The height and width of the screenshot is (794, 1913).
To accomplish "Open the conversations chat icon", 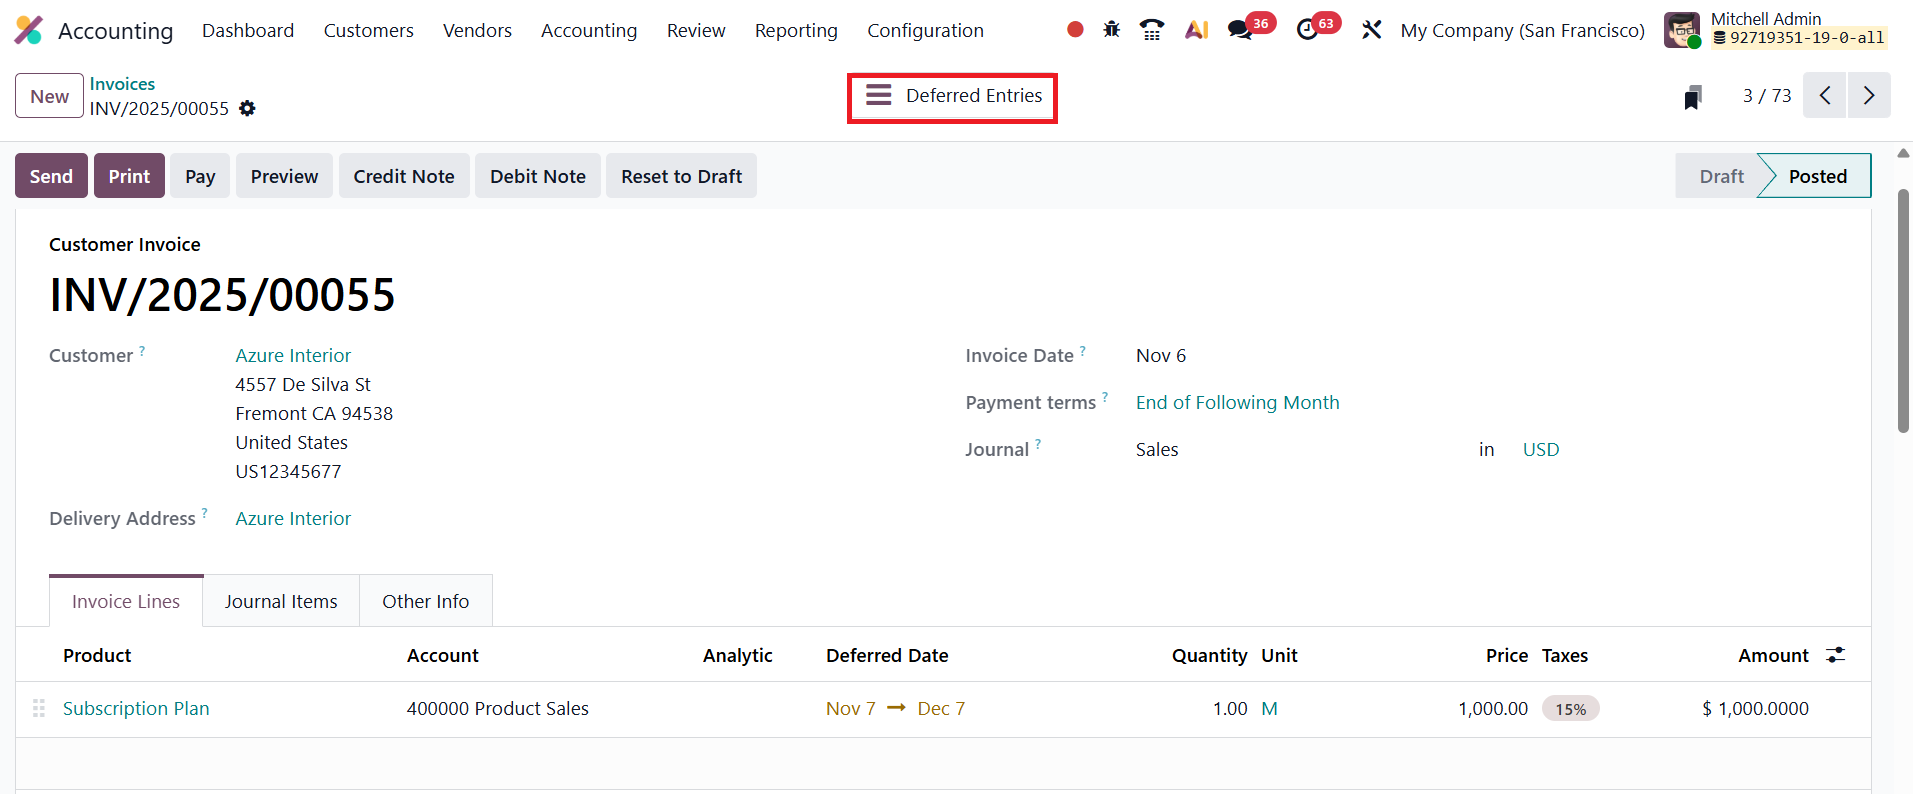I will 1240,30.
